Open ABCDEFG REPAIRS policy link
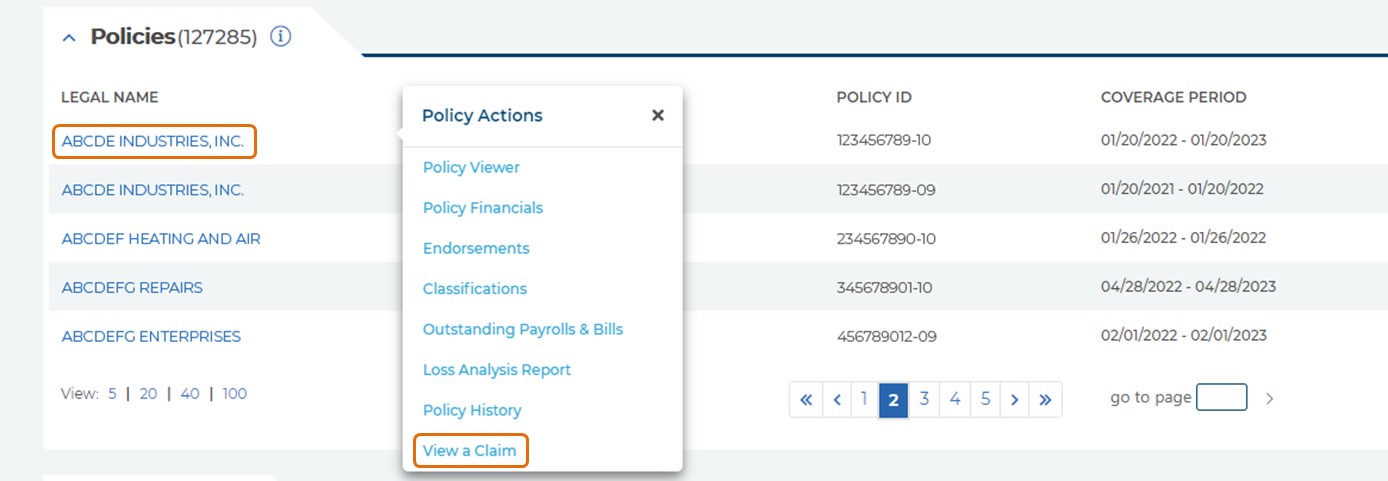Image resolution: width=1388 pixels, height=481 pixels. click(x=132, y=288)
